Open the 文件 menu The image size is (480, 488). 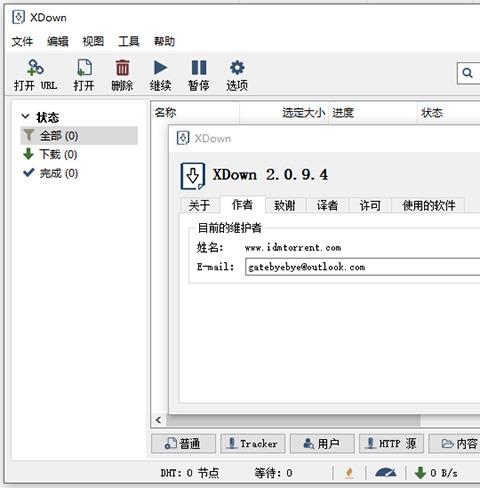click(22, 41)
